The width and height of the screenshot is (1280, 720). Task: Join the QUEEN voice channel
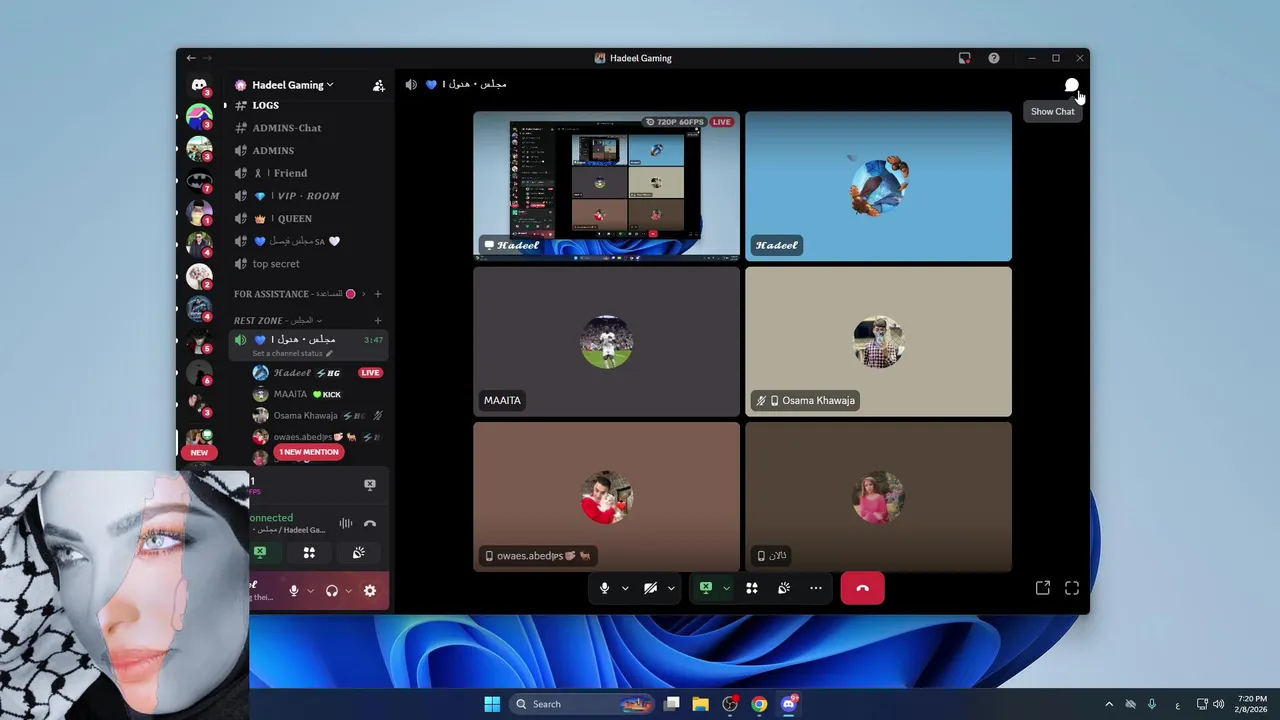pyautogui.click(x=308, y=218)
